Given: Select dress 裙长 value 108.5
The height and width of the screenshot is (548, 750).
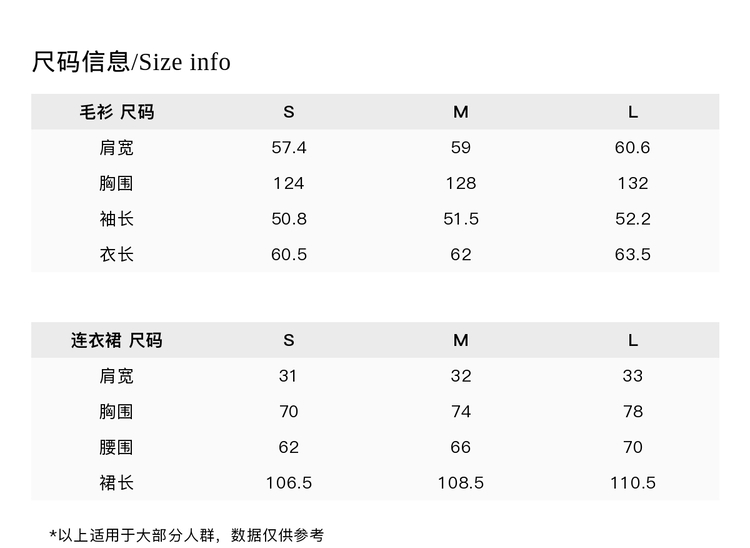Looking at the screenshot, I should tap(461, 483).
